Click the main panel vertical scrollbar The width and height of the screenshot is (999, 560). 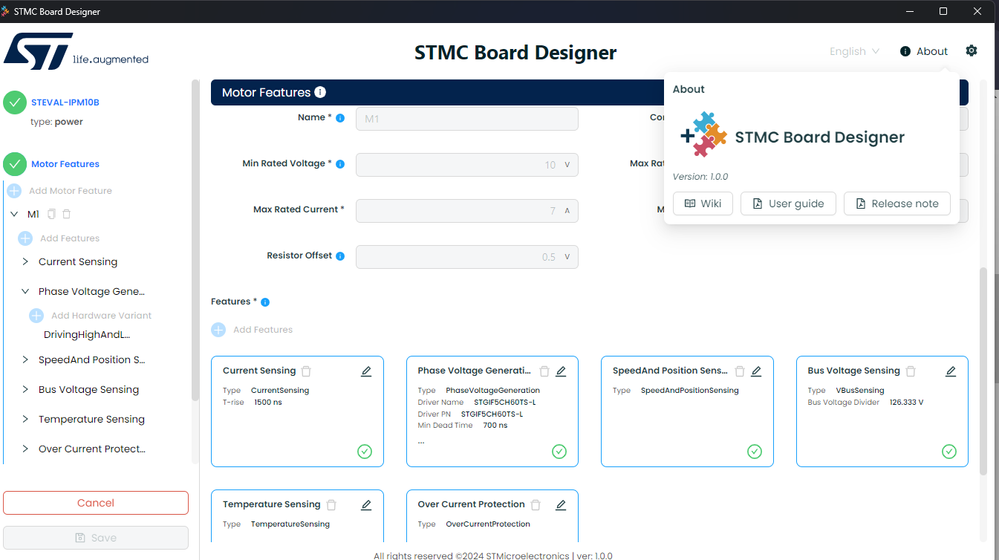pos(983,371)
